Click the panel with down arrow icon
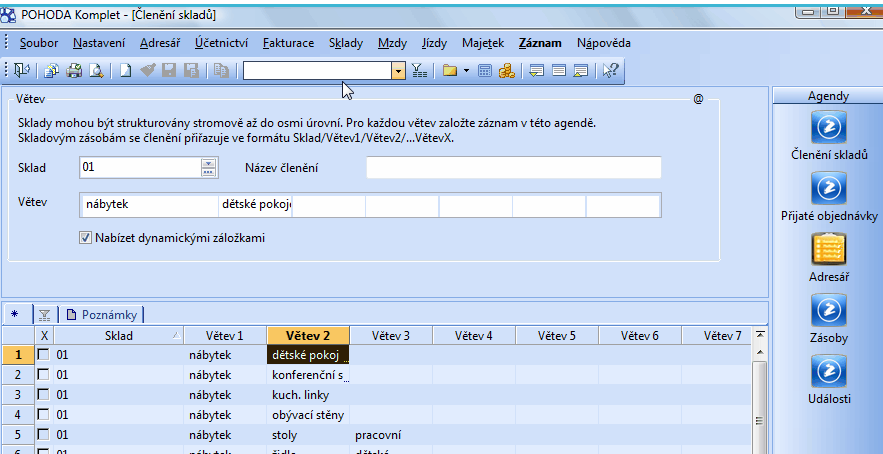This screenshot has width=883, height=454. pyautogui.click(x=537, y=70)
